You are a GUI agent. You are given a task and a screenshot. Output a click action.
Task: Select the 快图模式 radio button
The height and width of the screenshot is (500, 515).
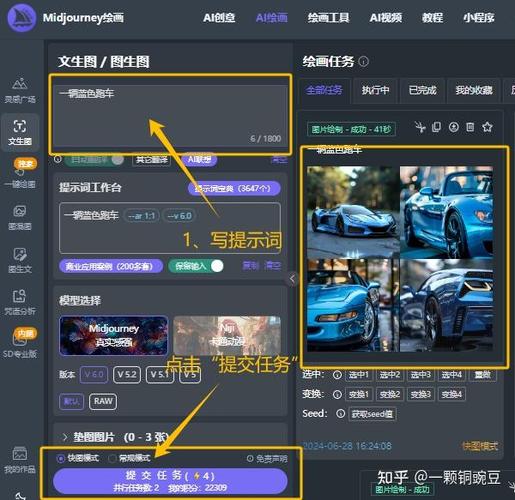(61, 459)
